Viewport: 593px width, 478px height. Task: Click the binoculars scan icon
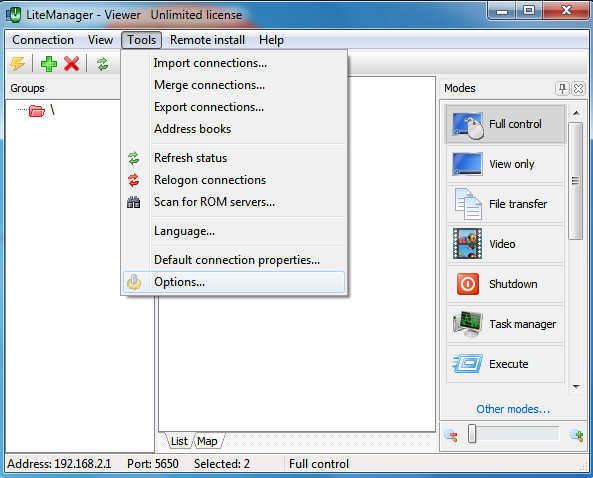(134, 202)
